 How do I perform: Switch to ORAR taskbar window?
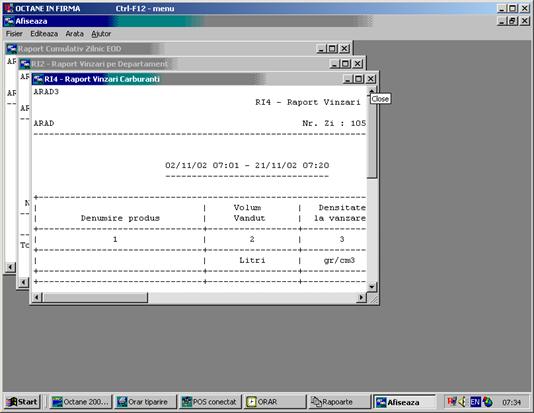point(274,402)
